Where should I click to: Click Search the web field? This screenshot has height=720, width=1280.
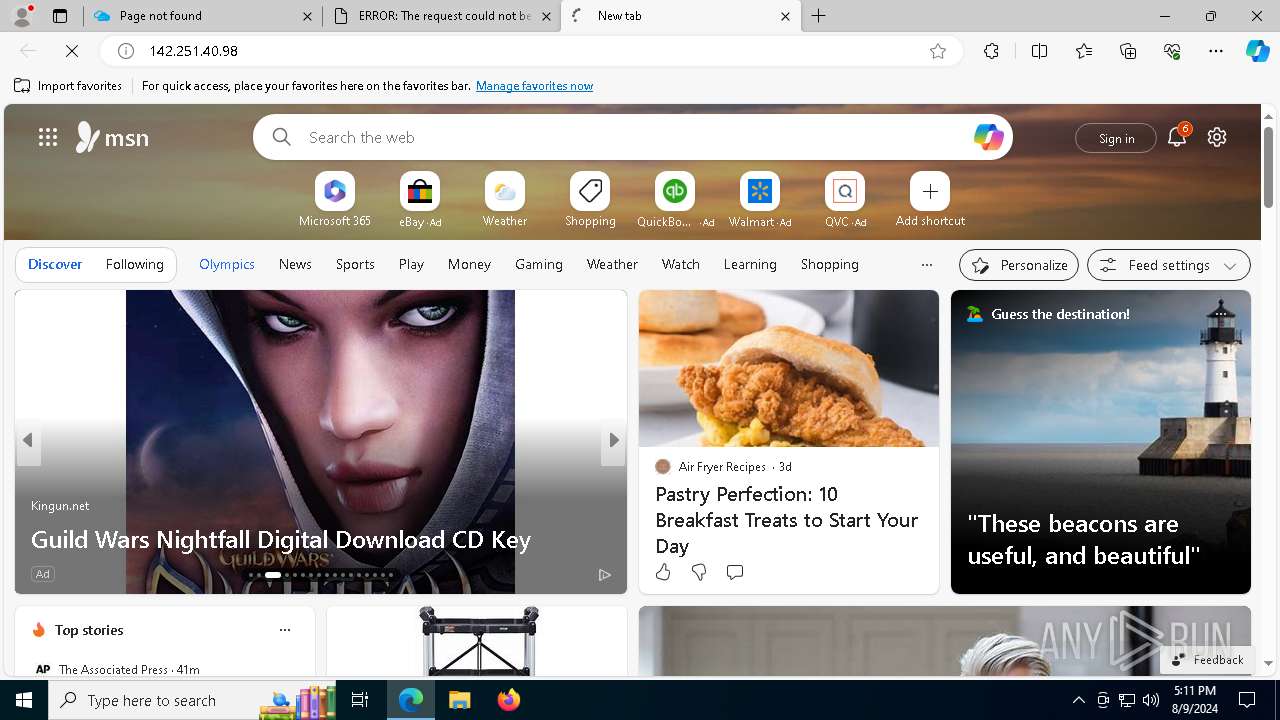633,137
